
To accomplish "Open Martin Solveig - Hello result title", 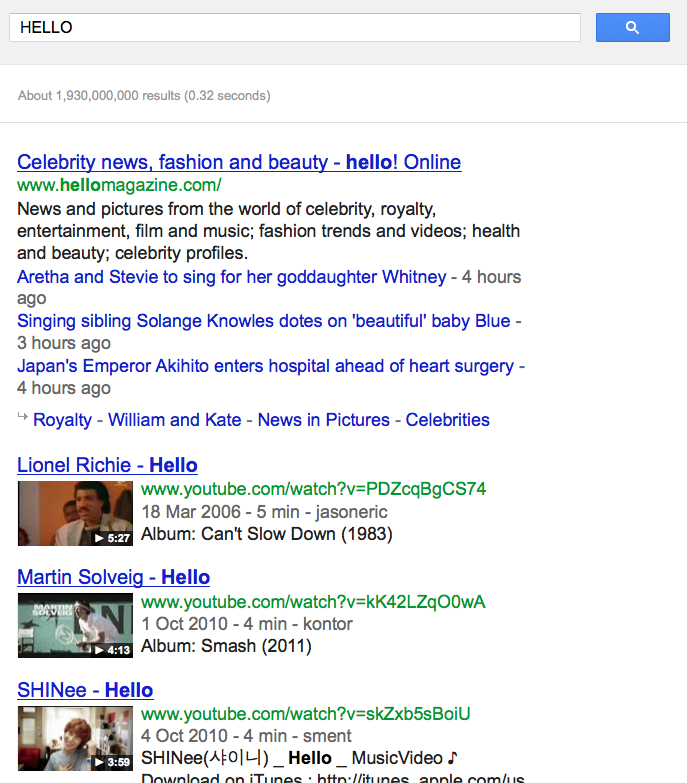I will point(113,577).
